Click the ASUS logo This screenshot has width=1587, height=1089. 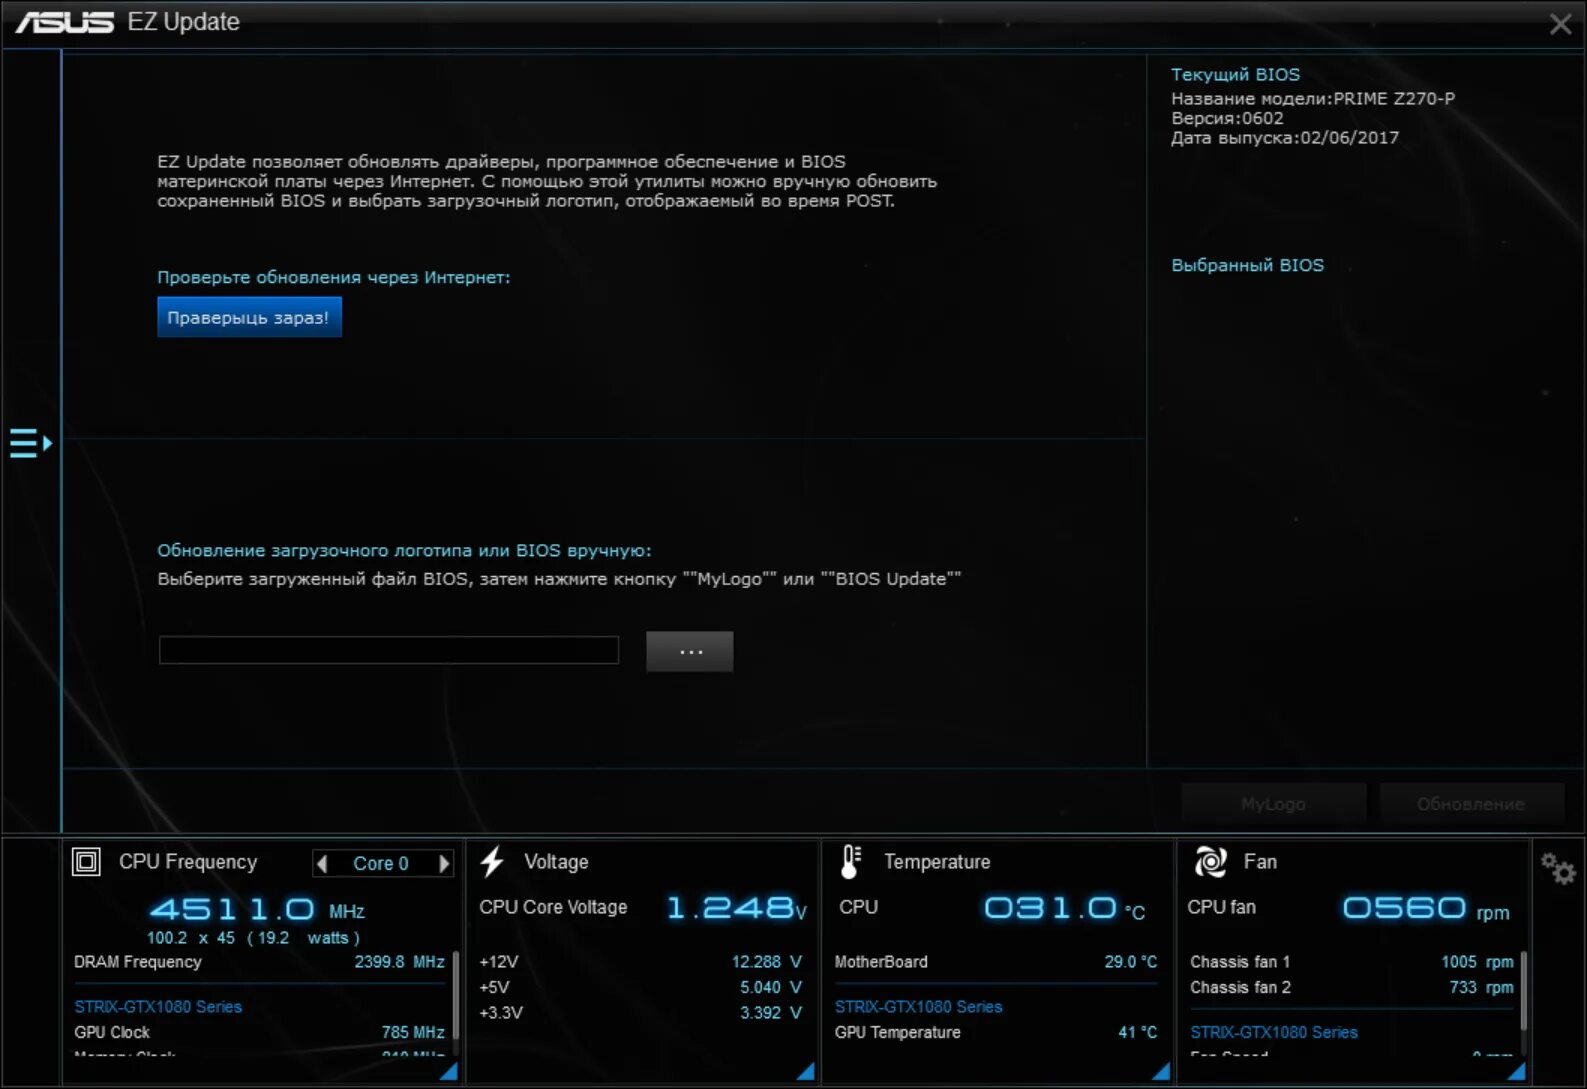[65, 22]
